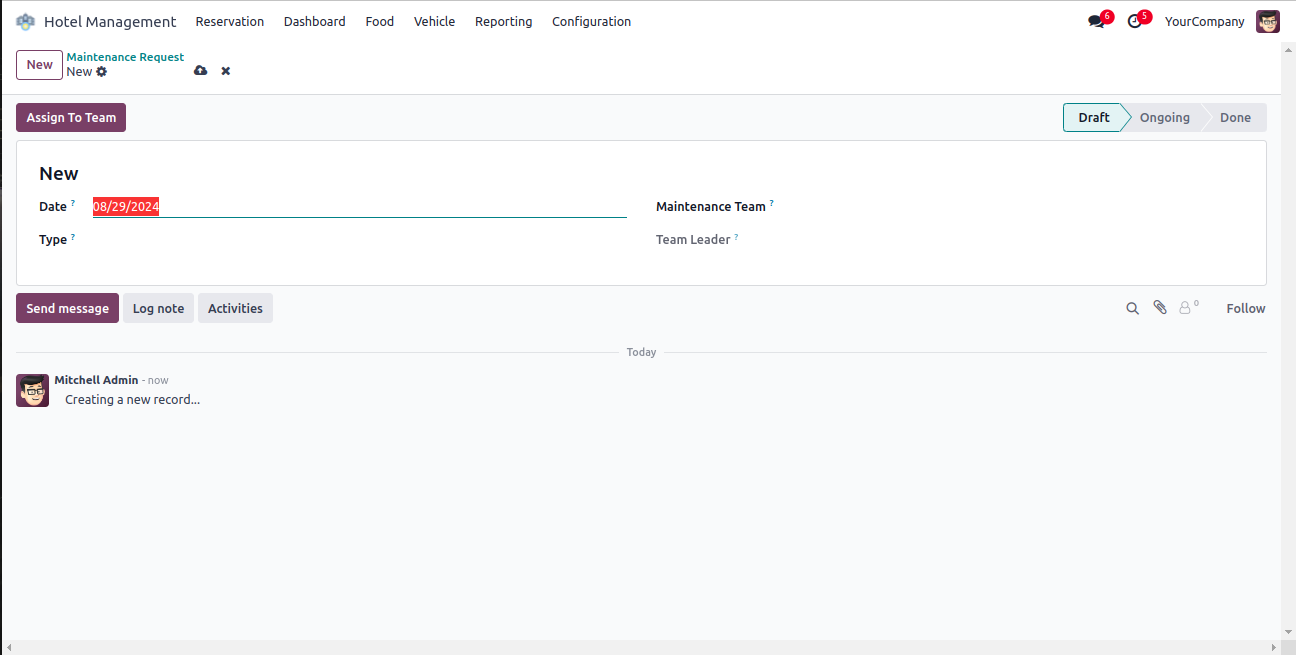Set status to Done stage
1296x655 pixels.
pyautogui.click(x=1235, y=118)
